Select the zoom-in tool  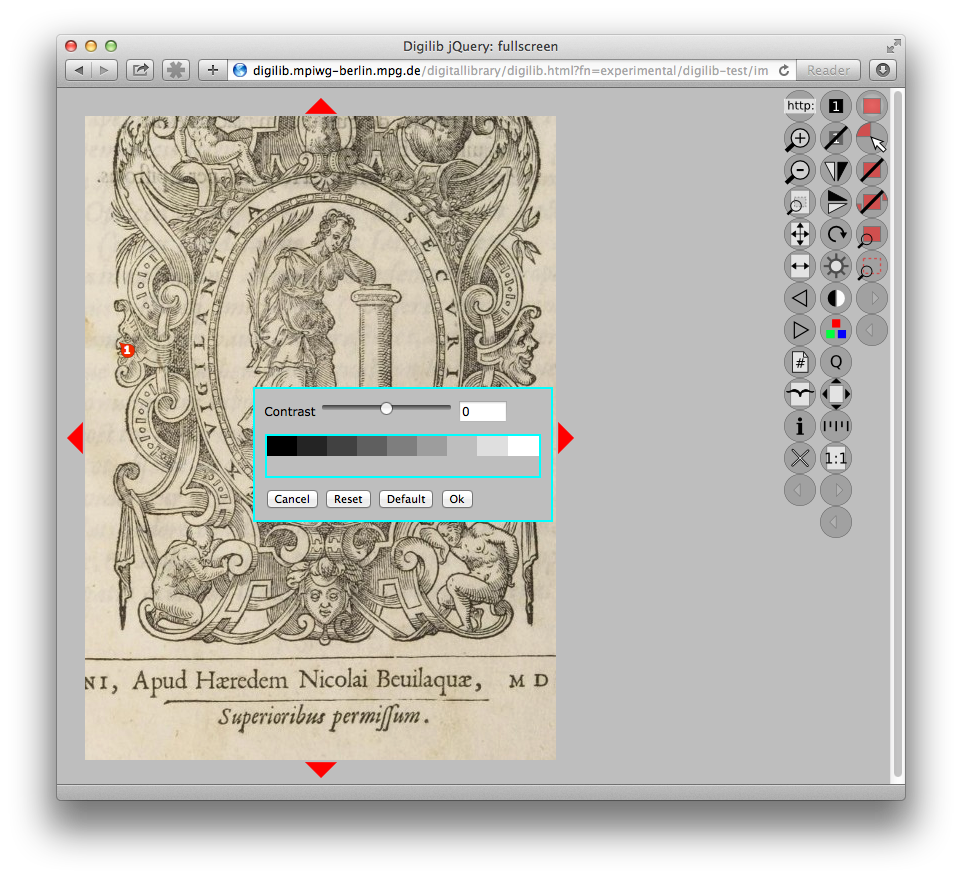[x=798, y=138]
